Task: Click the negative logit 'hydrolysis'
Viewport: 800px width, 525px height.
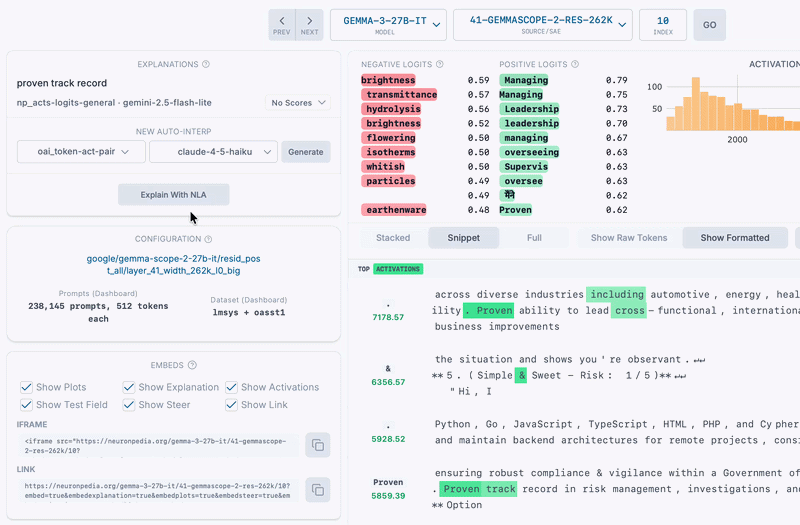Action: coord(391,109)
